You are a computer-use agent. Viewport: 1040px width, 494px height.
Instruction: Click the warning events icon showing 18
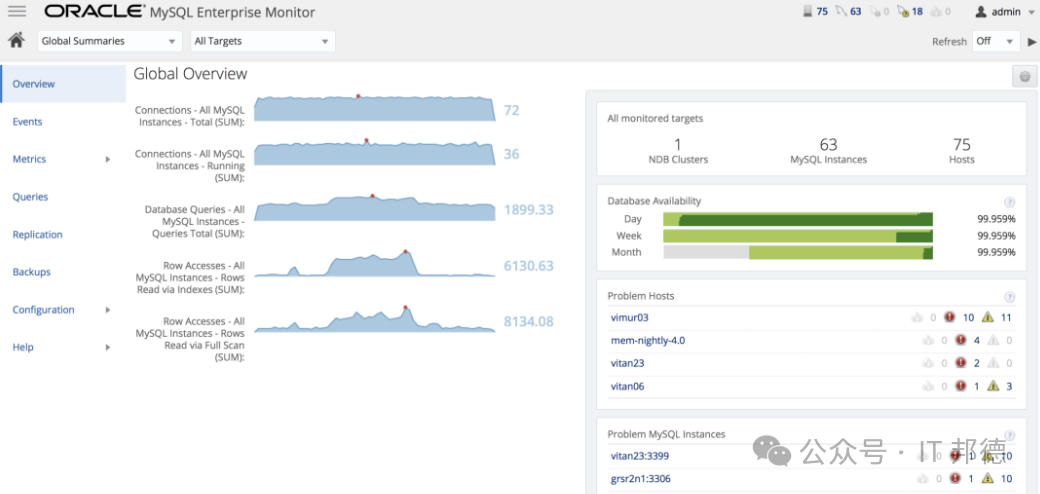[903, 11]
